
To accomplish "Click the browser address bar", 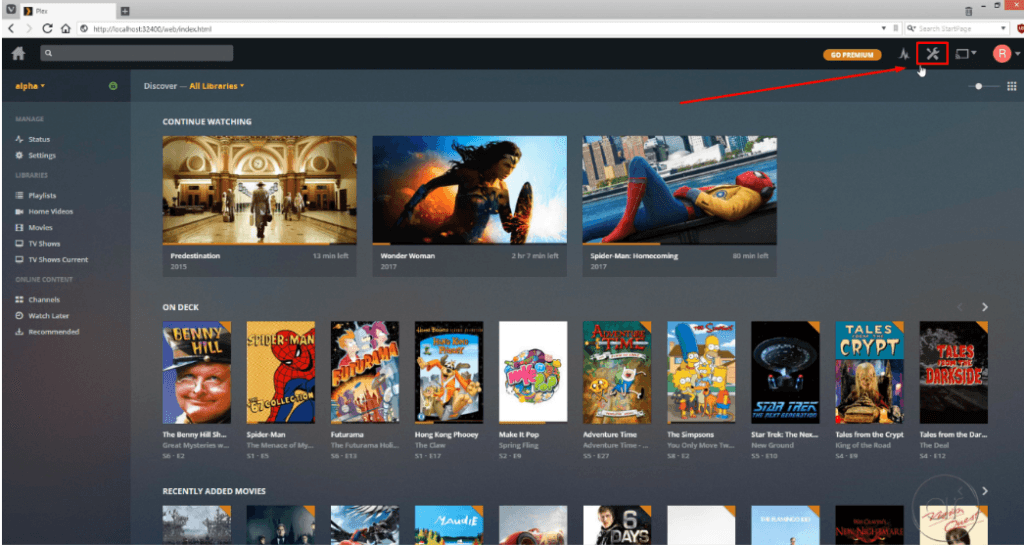I will (483, 29).
